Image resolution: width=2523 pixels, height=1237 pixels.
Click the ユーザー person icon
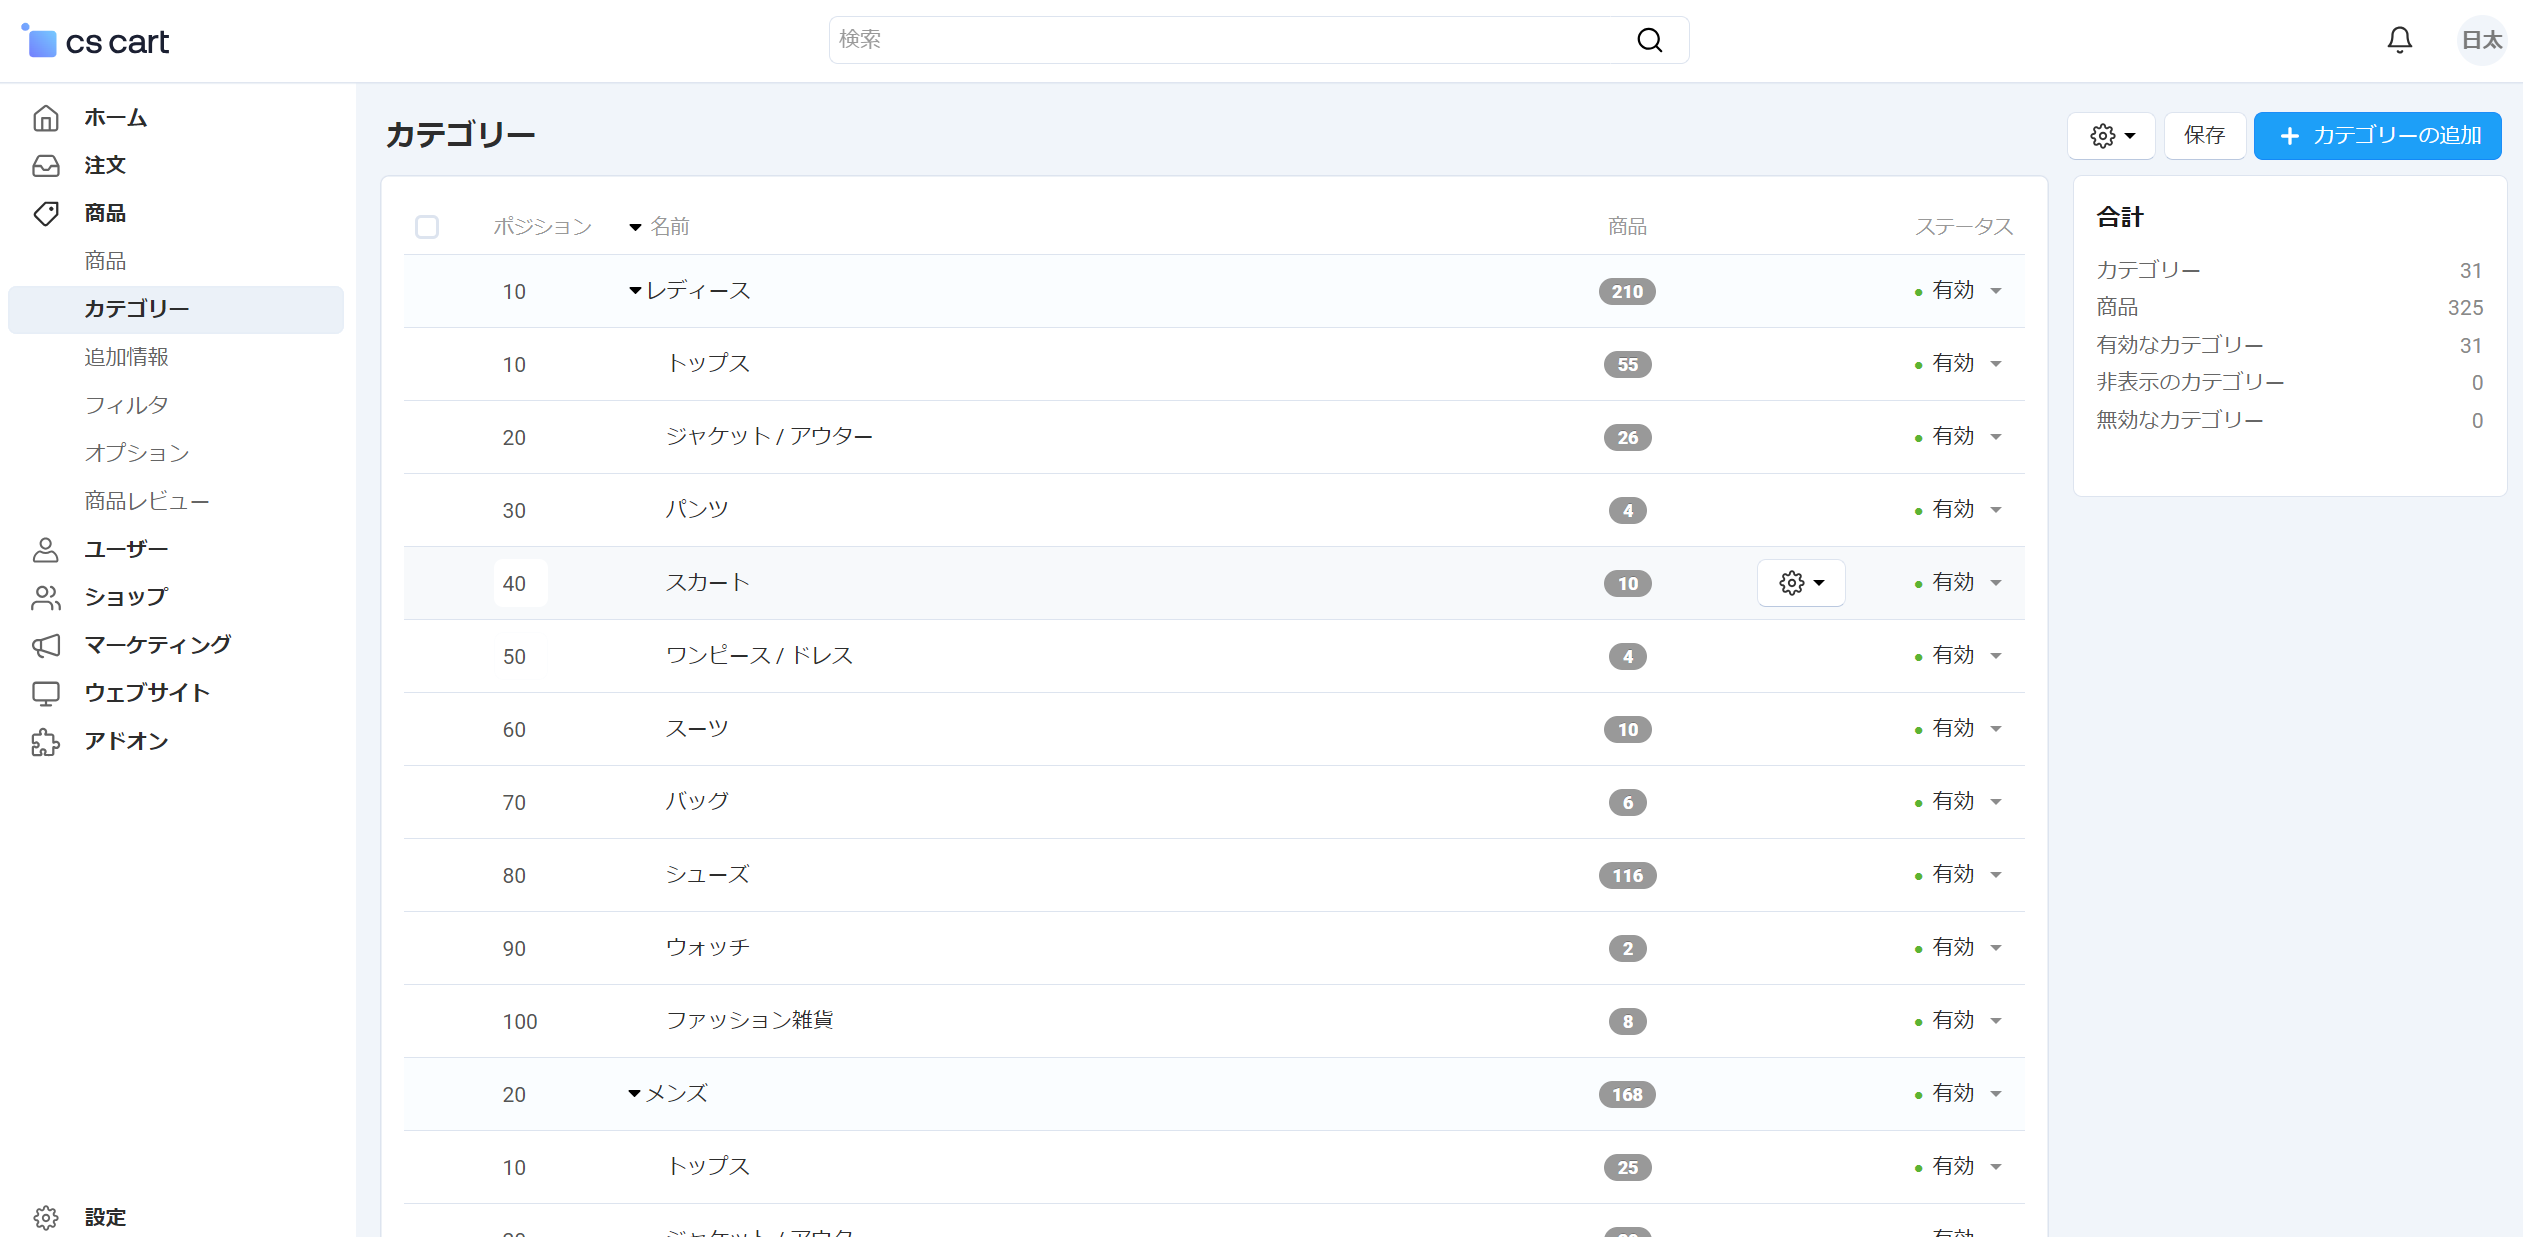point(46,549)
